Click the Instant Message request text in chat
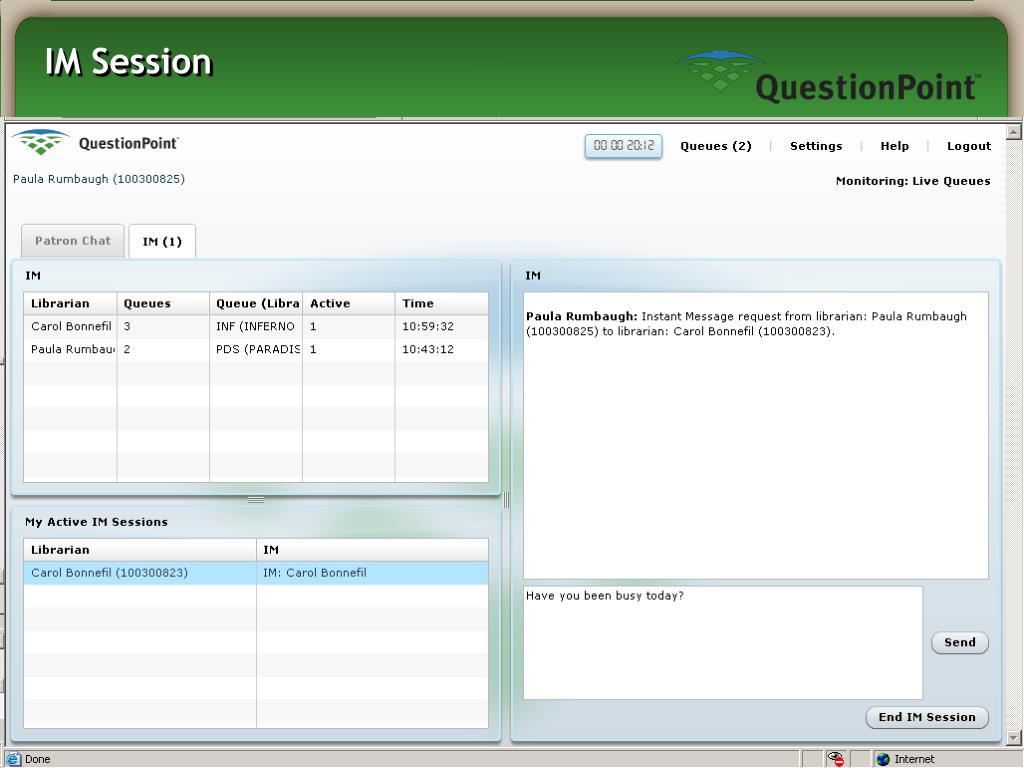Image resolution: width=1024 pixels, height=768 pixels. click(746, 323)
